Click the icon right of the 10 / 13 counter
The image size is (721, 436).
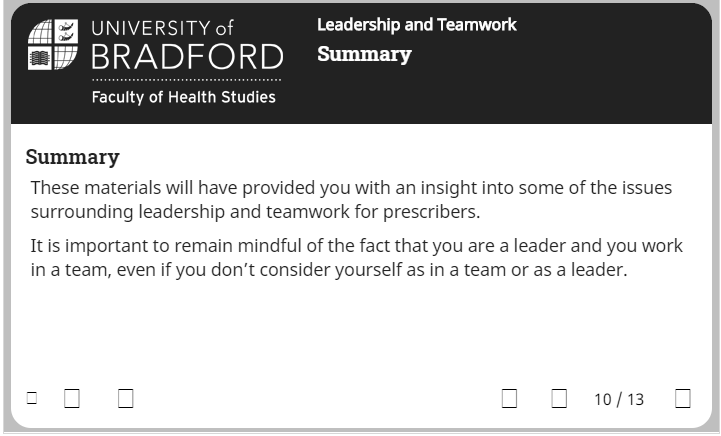click(x=682, y=398)
